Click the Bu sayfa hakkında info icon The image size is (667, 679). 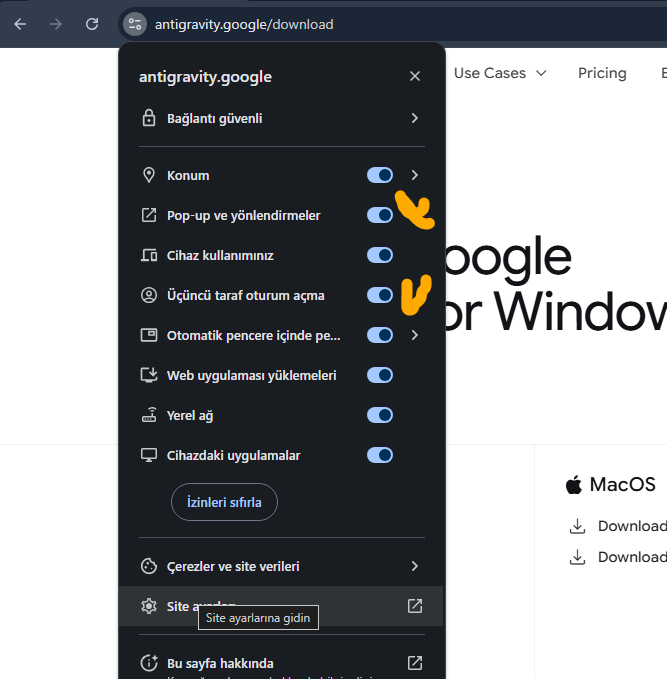coord(149,663)
